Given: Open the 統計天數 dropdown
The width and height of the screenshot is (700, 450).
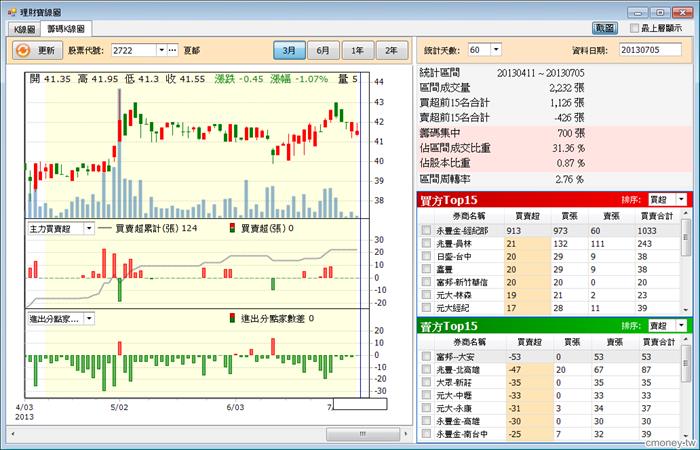Looking at the screenshot, I should [496, 50].
